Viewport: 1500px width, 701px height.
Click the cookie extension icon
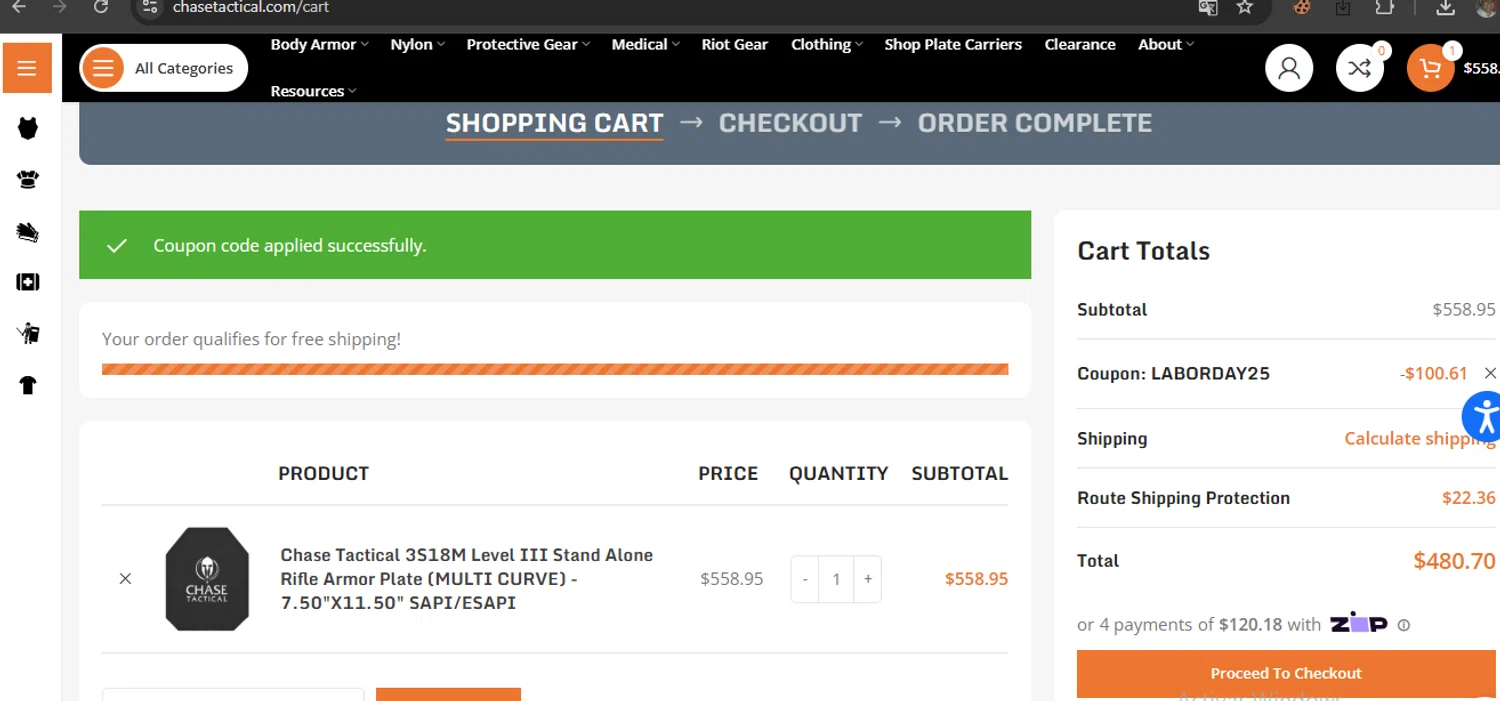point(1302,7)
